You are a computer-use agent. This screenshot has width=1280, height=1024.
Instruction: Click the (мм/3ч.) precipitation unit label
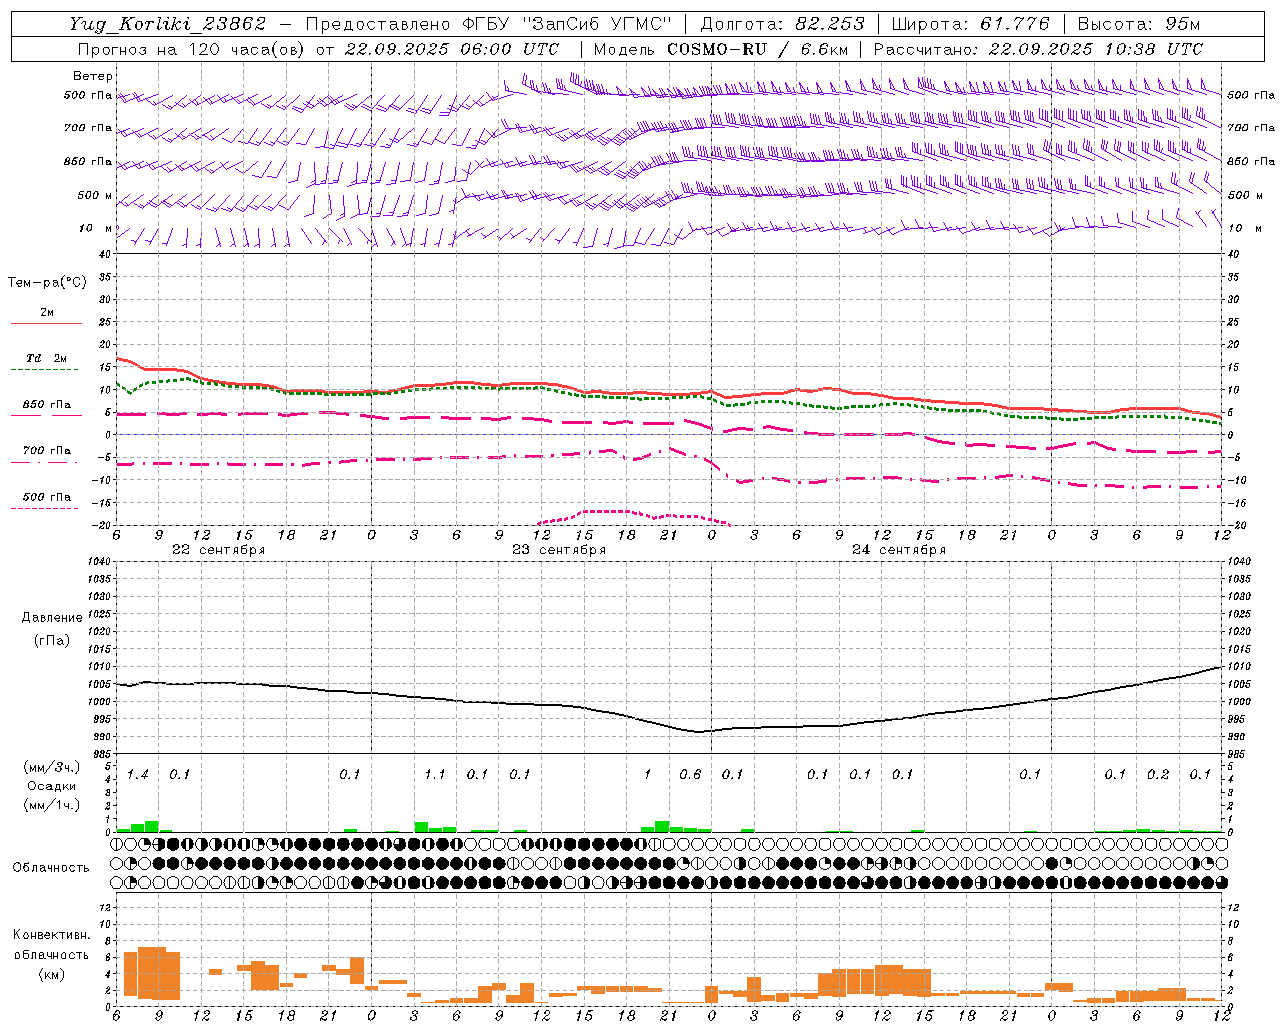(52, 767)
